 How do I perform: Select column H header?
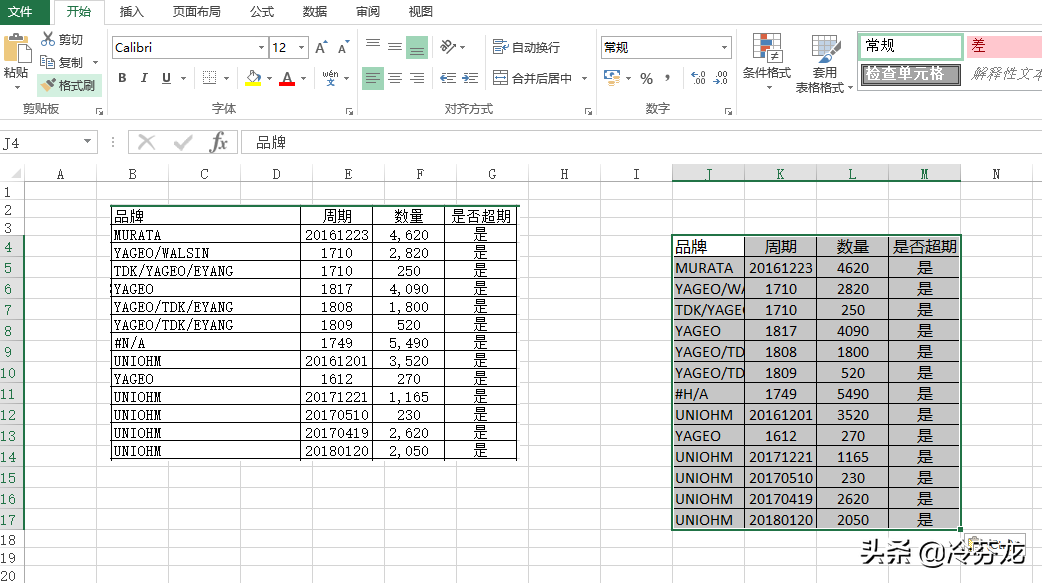coord(564,174)
